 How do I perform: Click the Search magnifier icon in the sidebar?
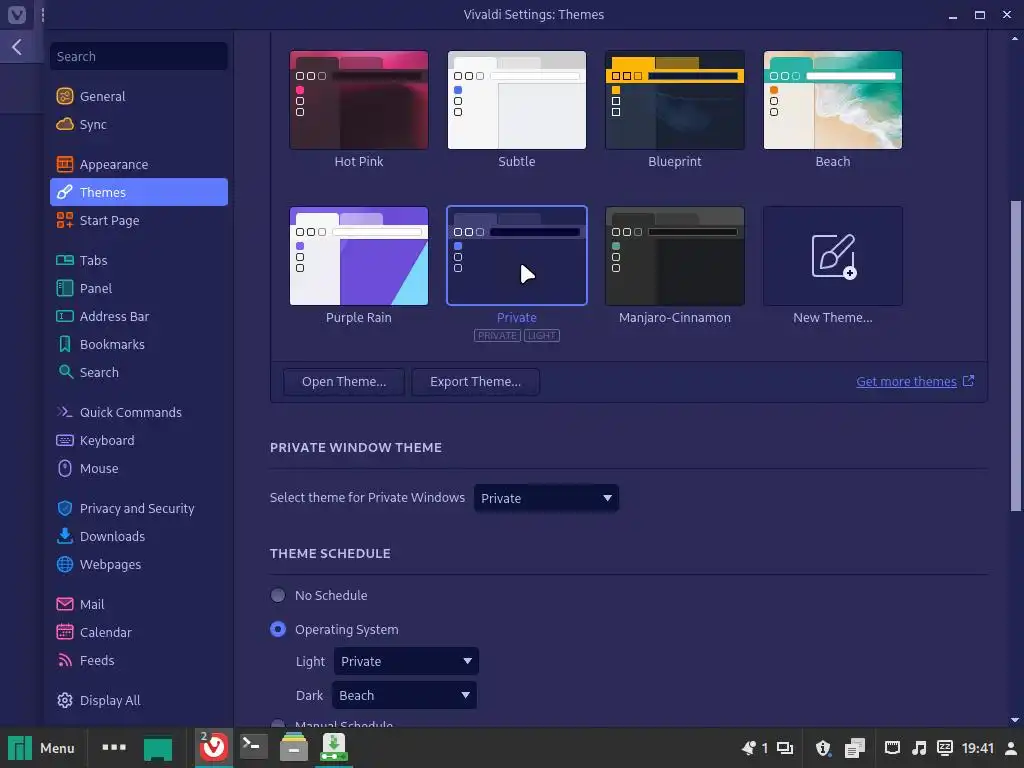pos(65,373)
